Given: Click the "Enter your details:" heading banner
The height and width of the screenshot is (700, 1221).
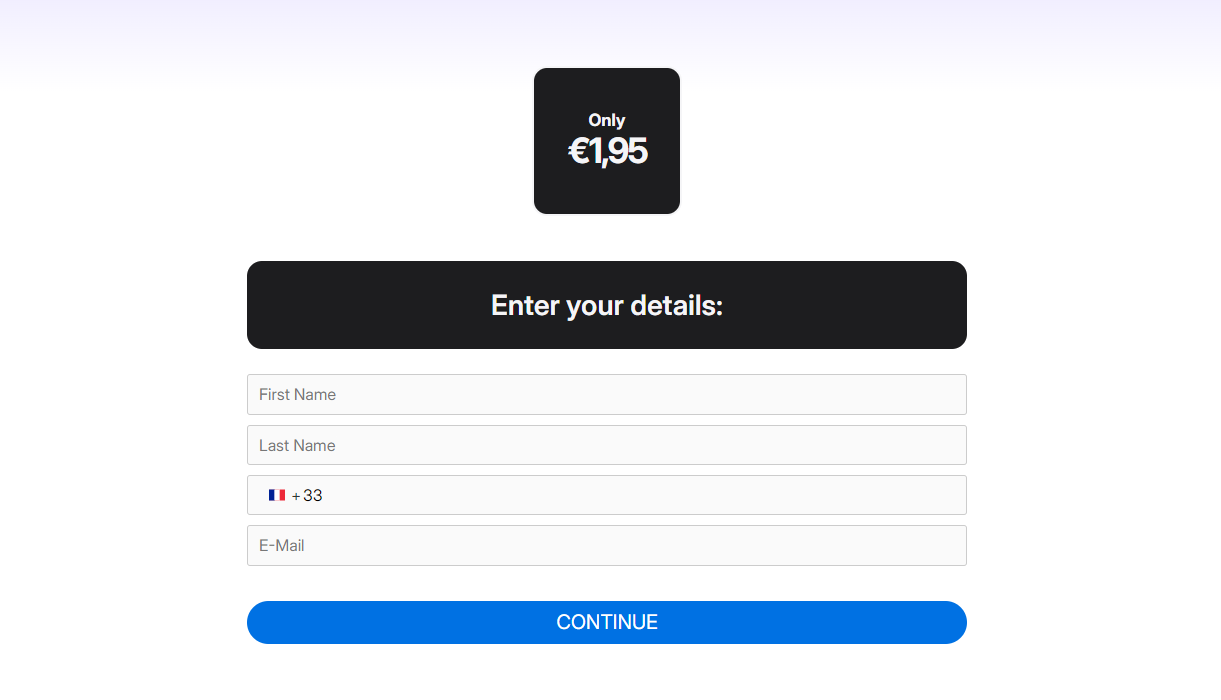Looking at the screenshot, I should point(606,305).
